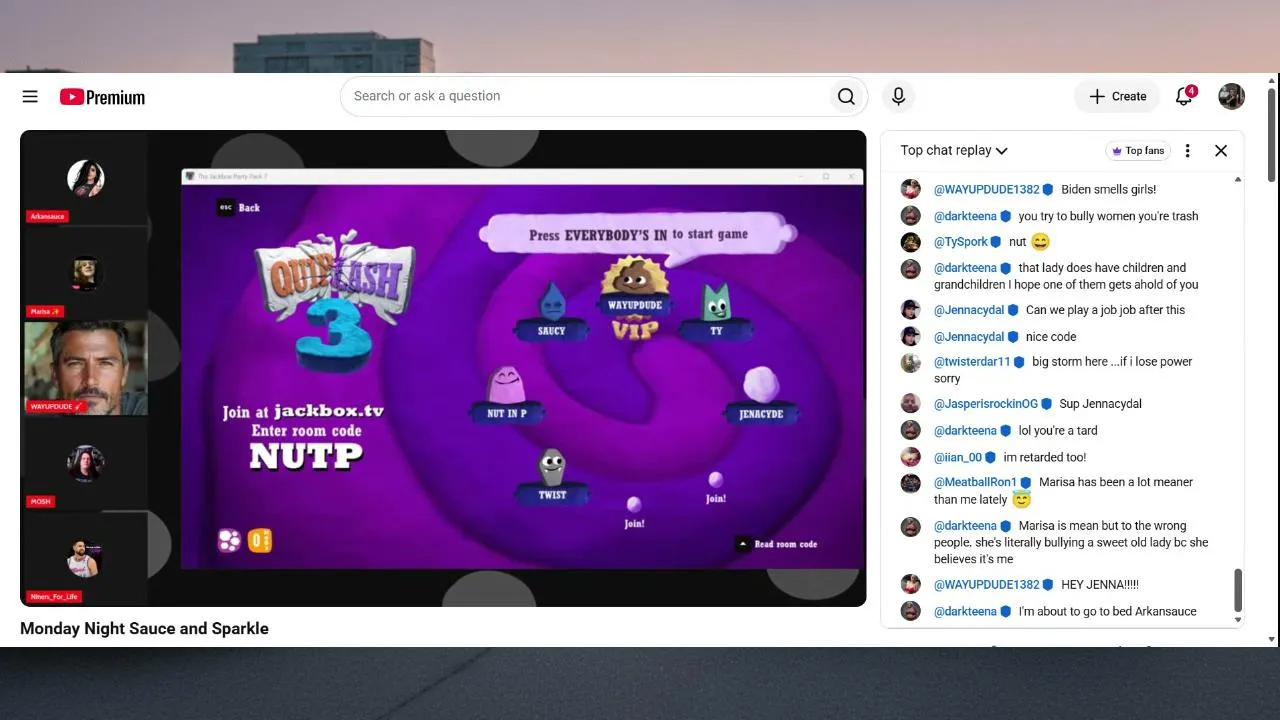Click avatar beside lol you're a tard

tap(910, 430)
